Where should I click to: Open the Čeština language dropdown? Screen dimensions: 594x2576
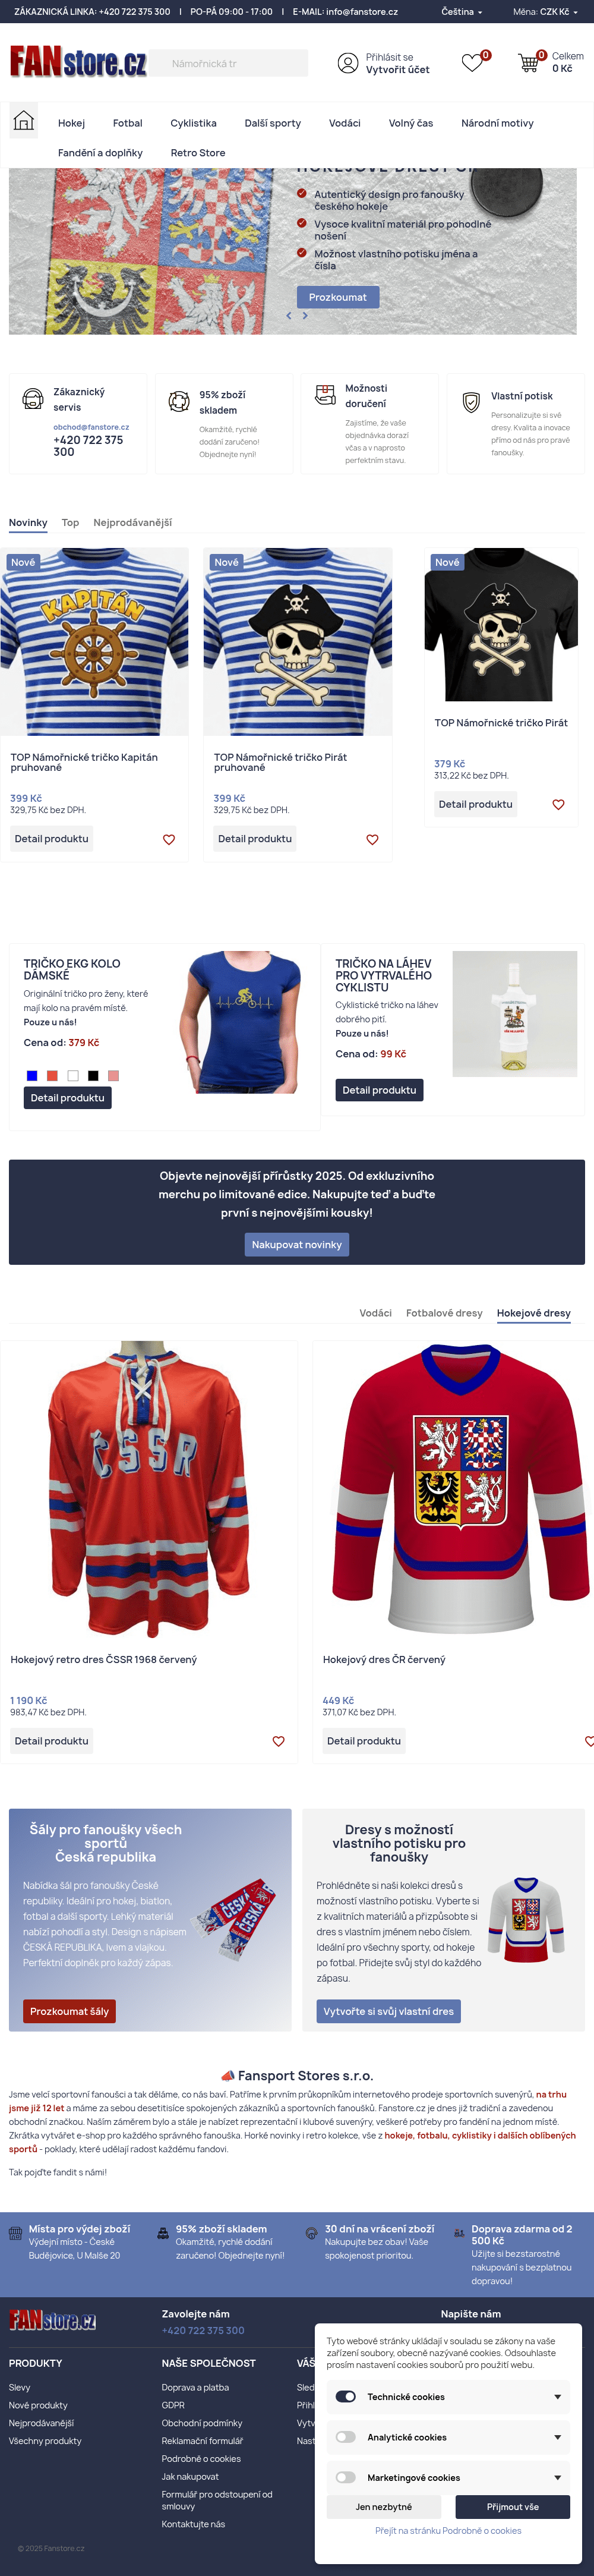coord(462,12)
